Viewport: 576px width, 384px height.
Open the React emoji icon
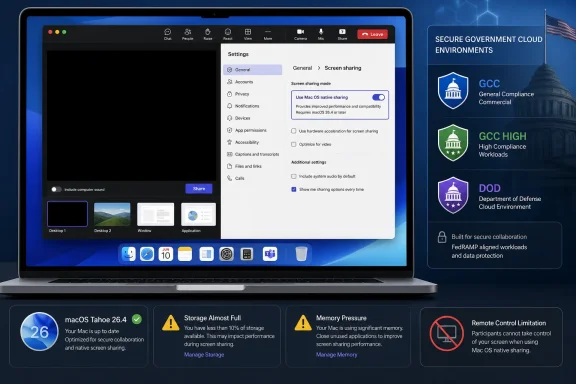[228, 34]
